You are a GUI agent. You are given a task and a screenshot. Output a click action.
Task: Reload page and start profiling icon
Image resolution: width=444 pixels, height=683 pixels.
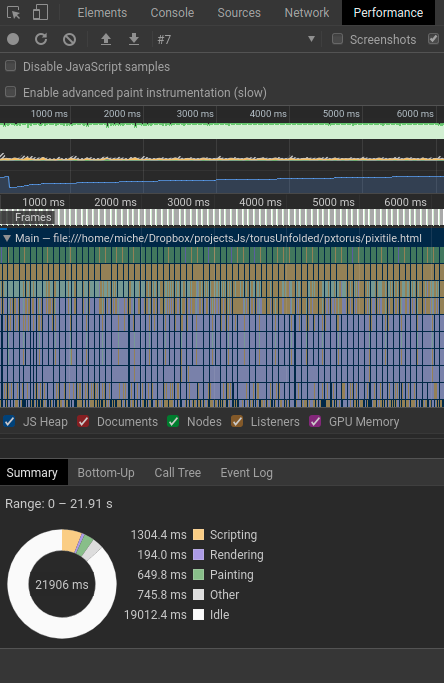coord(41,39)
